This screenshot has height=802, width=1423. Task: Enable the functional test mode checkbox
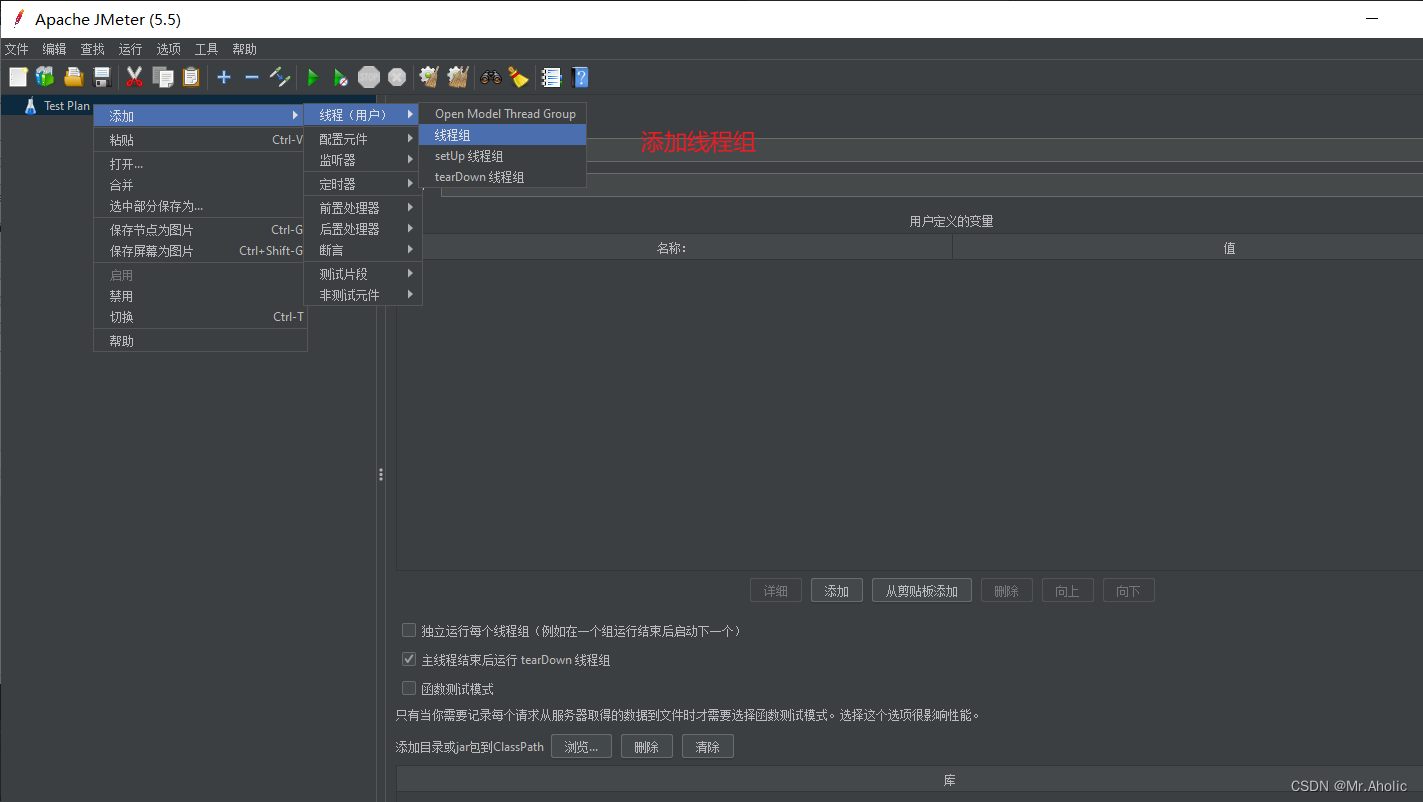click(408, 689)
